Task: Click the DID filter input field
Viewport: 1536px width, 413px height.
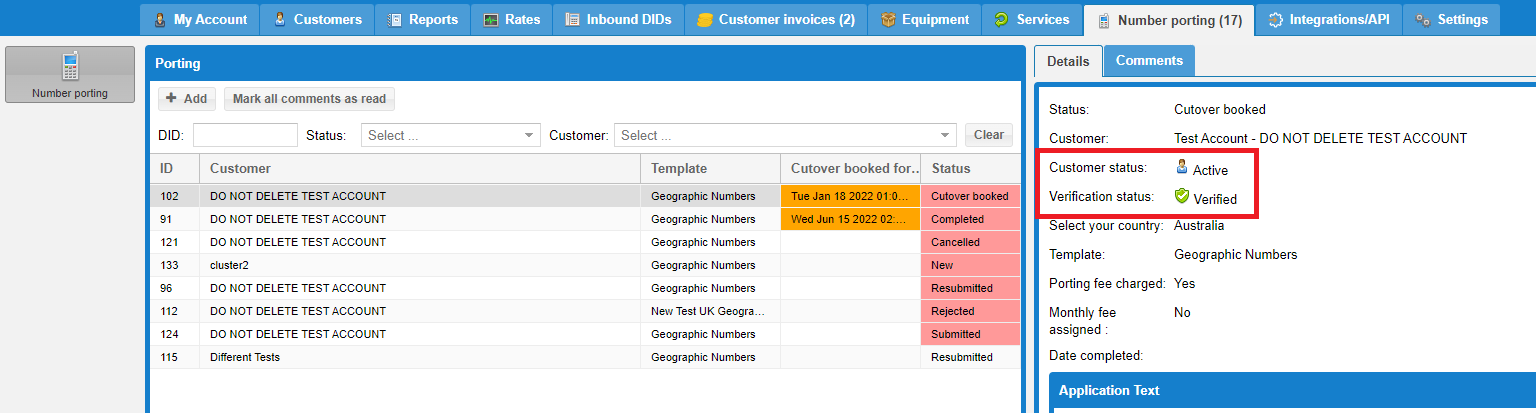Action: click(245, 135)
